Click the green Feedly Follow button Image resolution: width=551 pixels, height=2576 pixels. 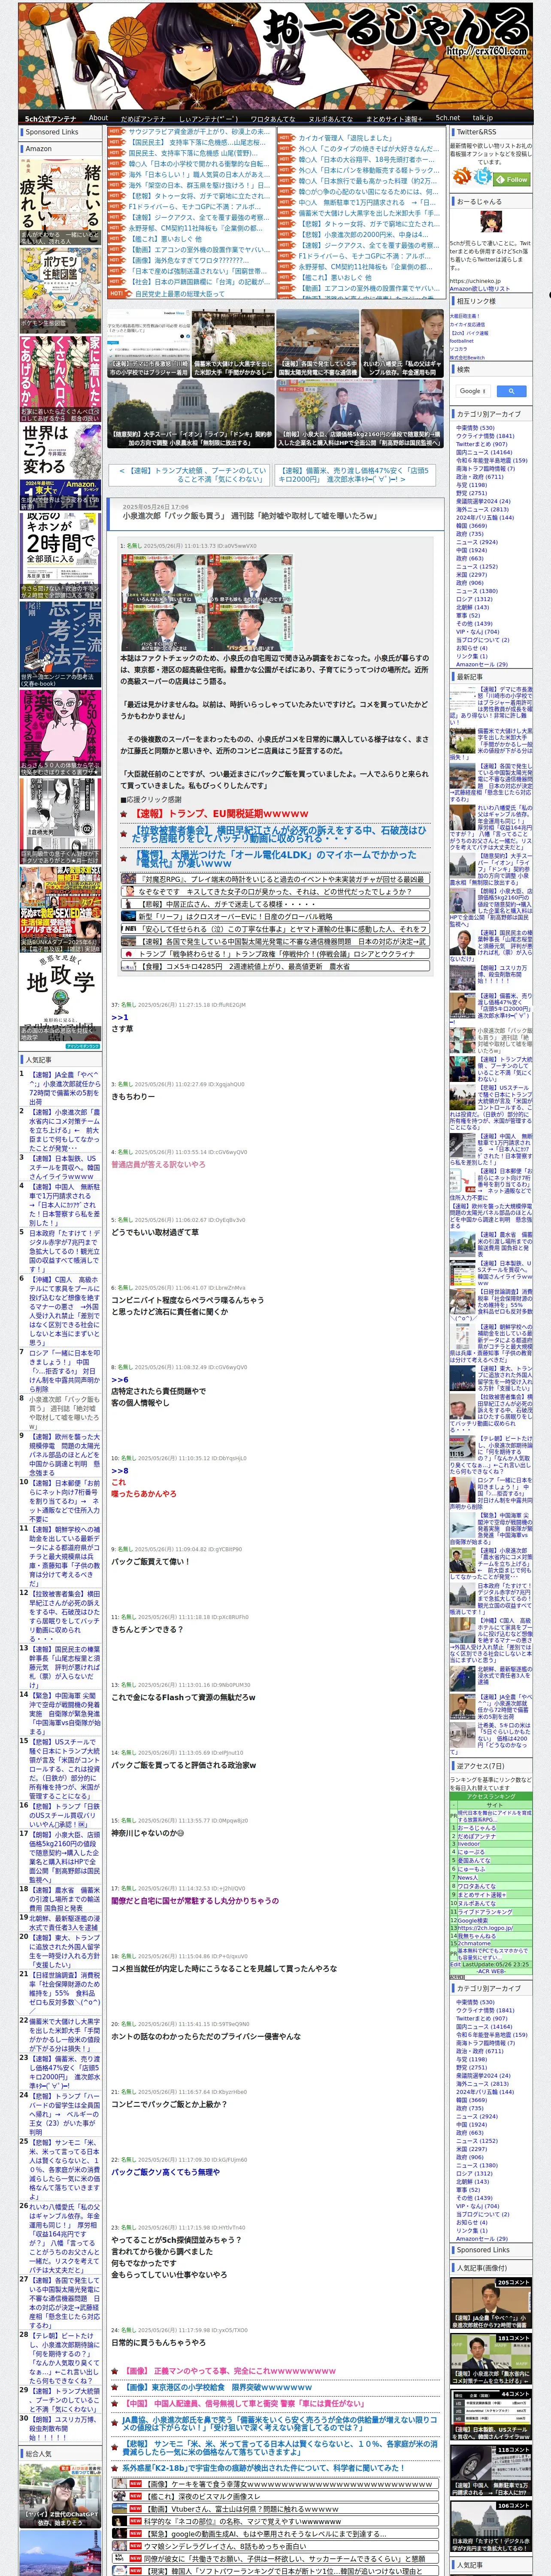click(513, 179)
